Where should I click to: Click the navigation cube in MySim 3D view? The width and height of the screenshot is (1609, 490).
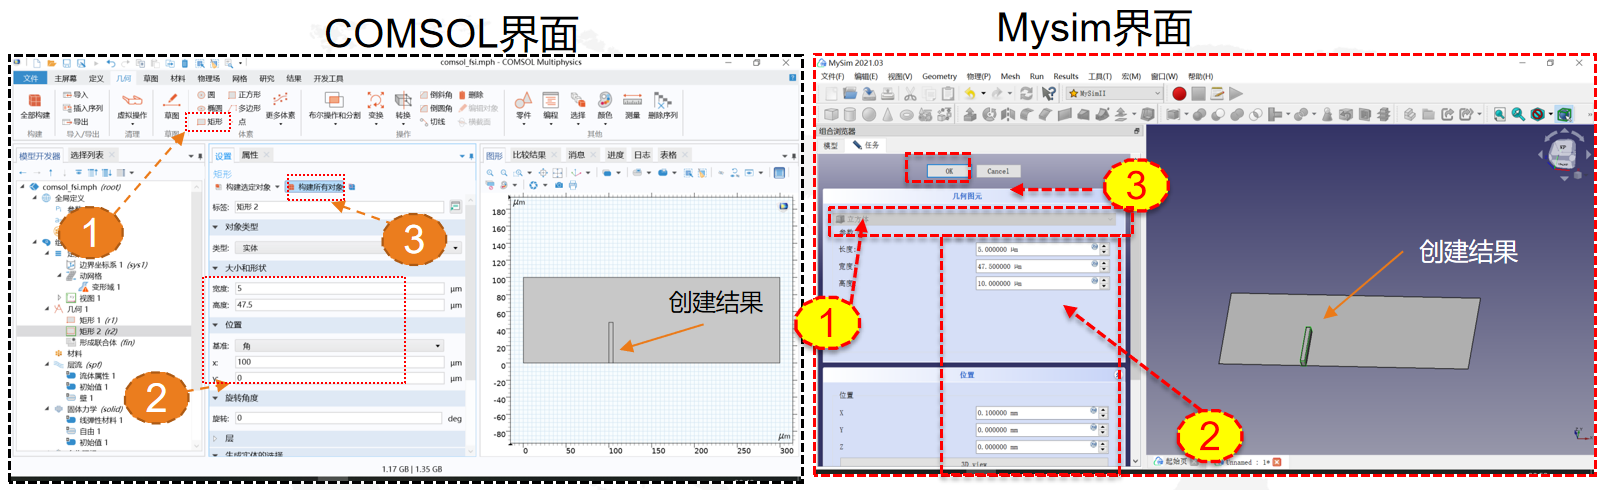[x=1562, y=154]
